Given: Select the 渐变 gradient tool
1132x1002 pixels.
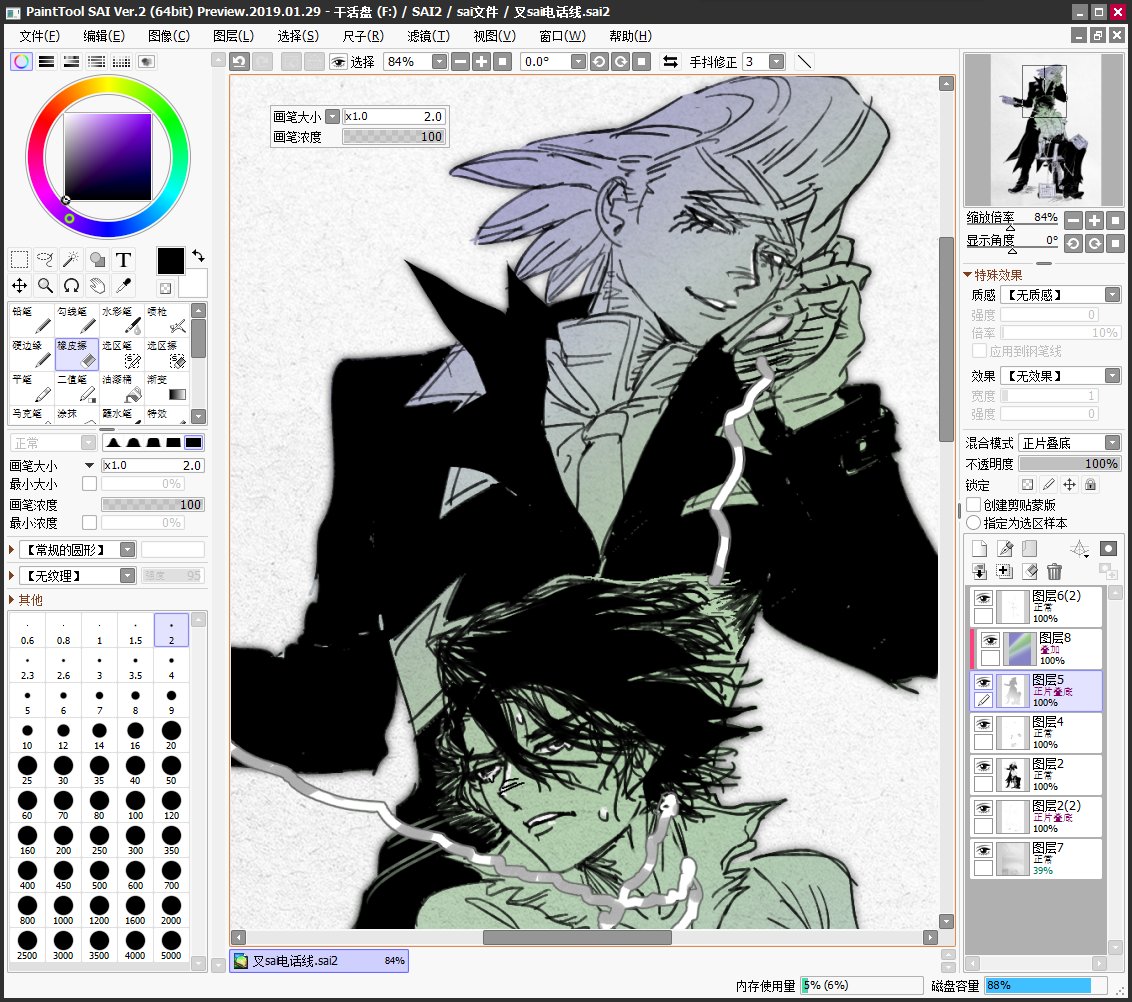Looking at the screenshot, I should pyautogui.click(x=167, y=388).
